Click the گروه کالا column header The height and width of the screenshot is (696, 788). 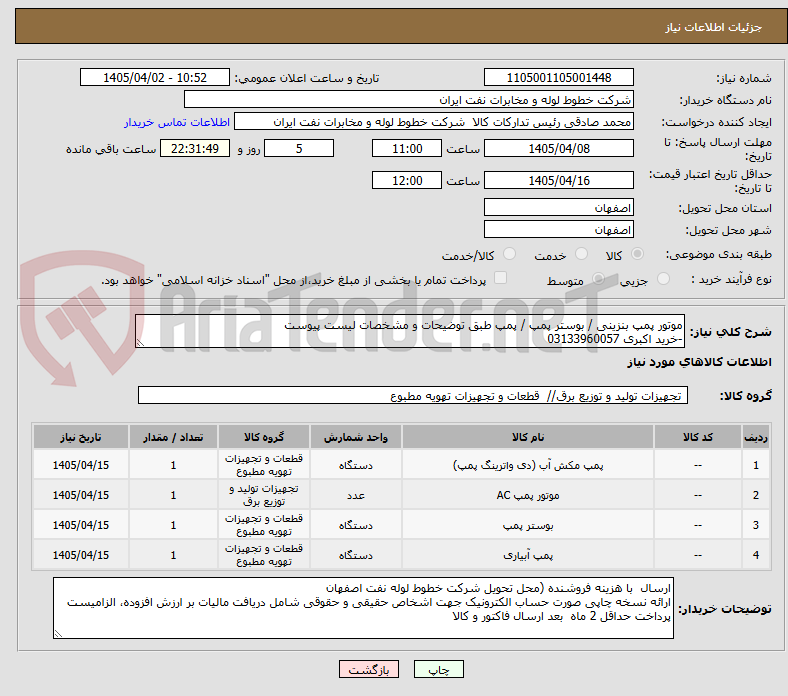tap(264, 437)
